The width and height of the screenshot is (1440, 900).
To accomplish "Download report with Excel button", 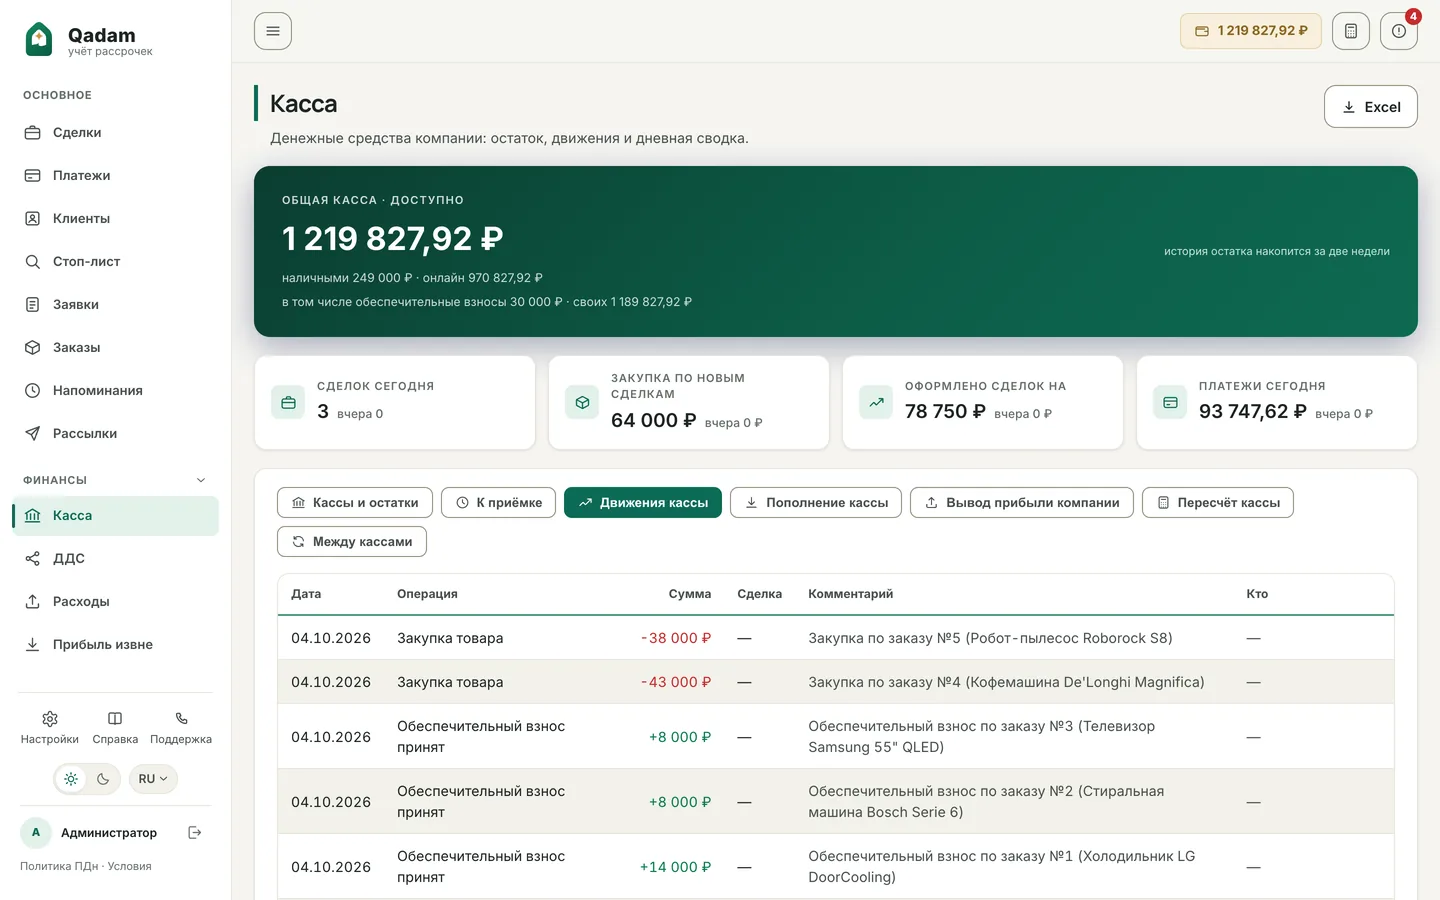I will (1370, 107).
